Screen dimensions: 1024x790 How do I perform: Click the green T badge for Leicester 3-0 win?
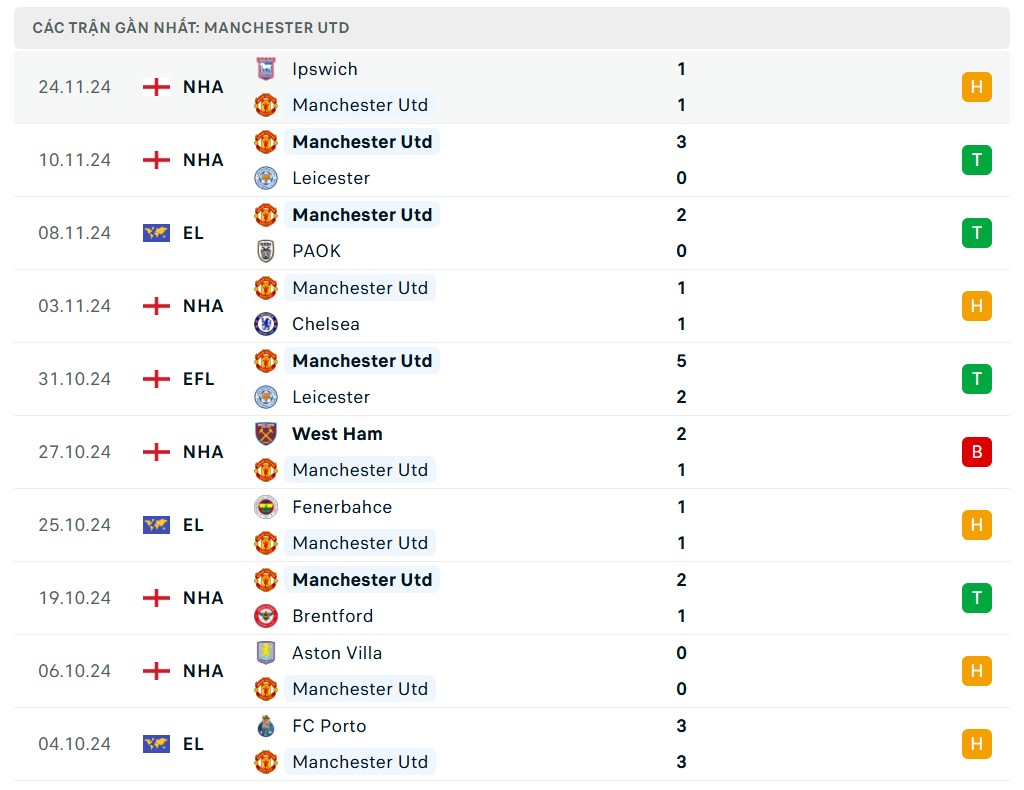tap(976, 160)
